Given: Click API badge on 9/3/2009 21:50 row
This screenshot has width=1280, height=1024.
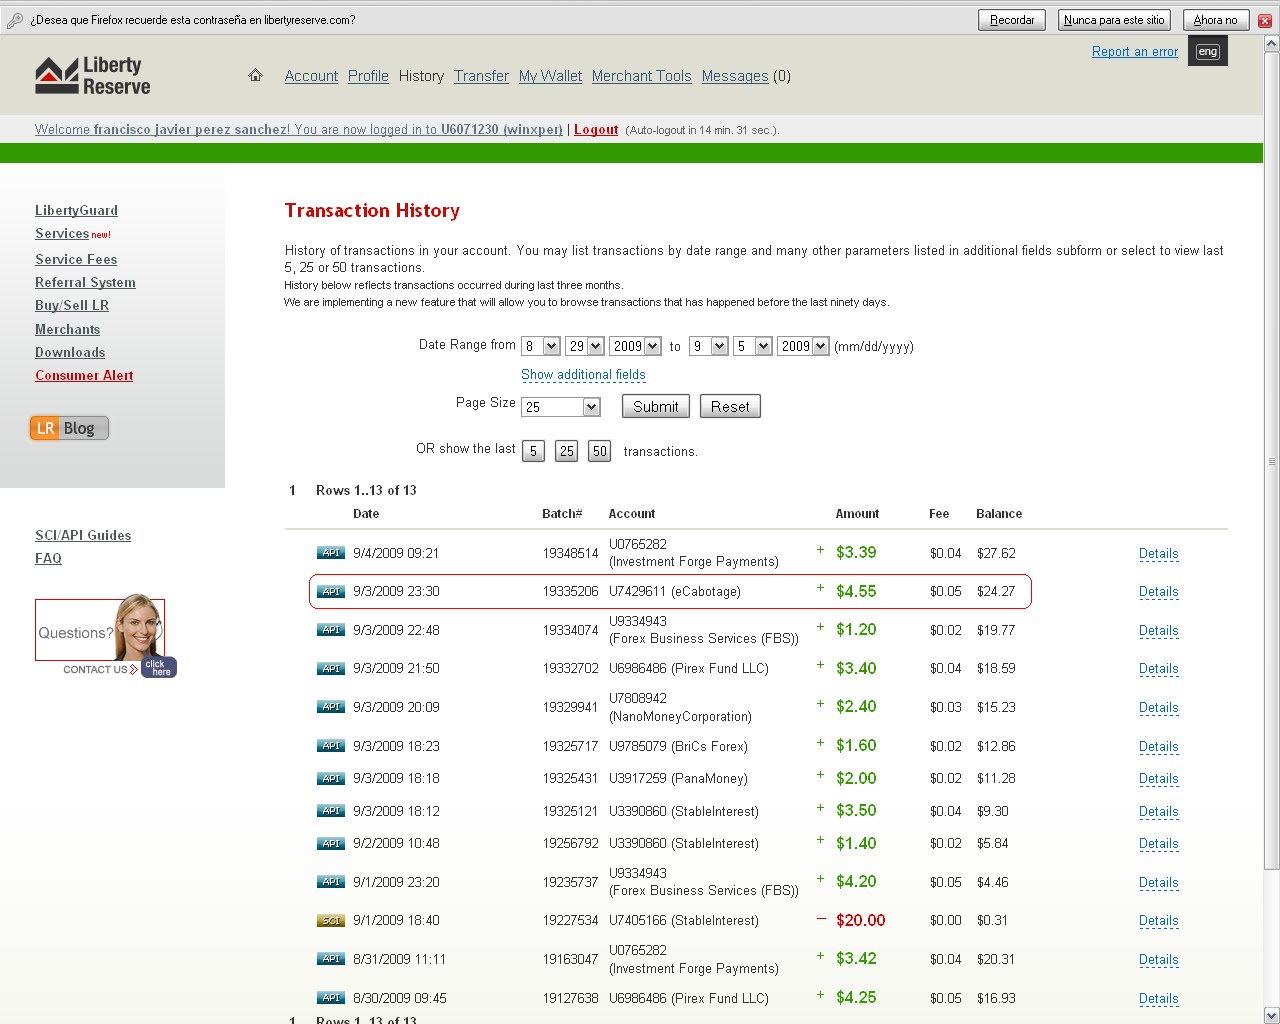Looking at the screenshot, I should [x=331, y=668].
